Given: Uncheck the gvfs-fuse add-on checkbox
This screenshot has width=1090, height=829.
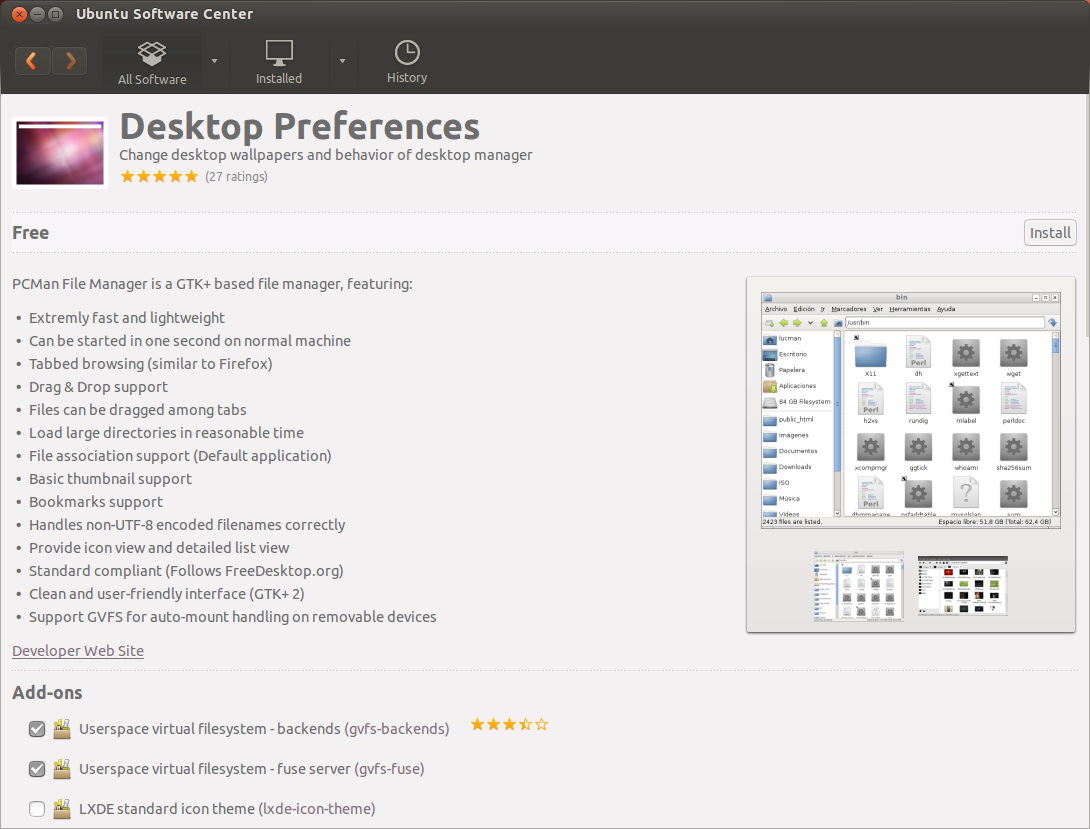Looking at the screenshot, I should point(37,769).
